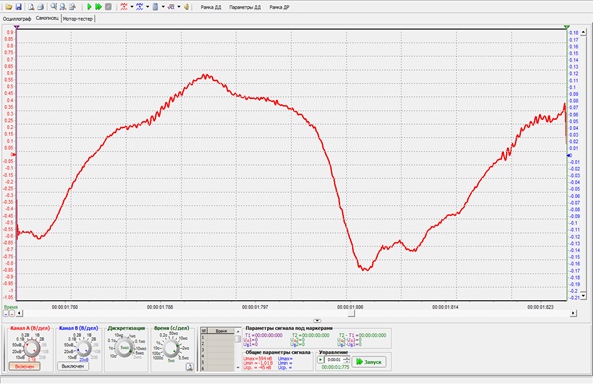Collapse the bottom panel with chevron

317,320
